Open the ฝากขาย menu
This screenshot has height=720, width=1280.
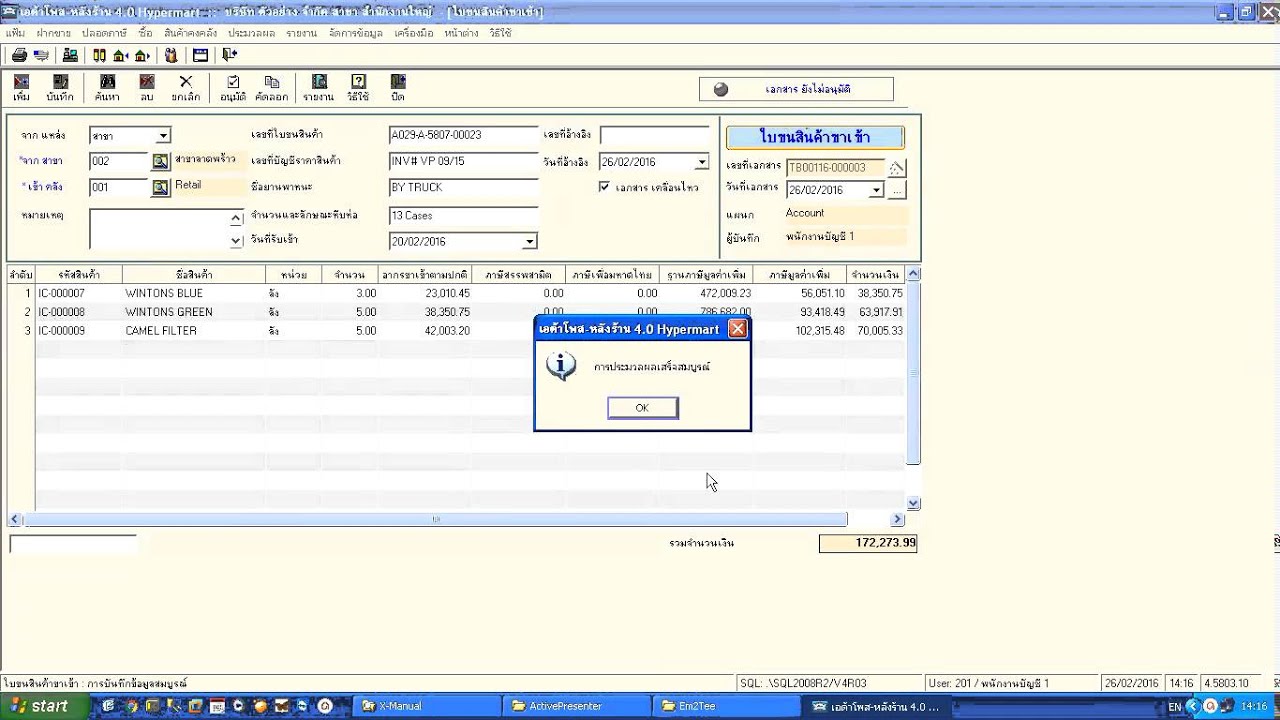pos(53,33)
